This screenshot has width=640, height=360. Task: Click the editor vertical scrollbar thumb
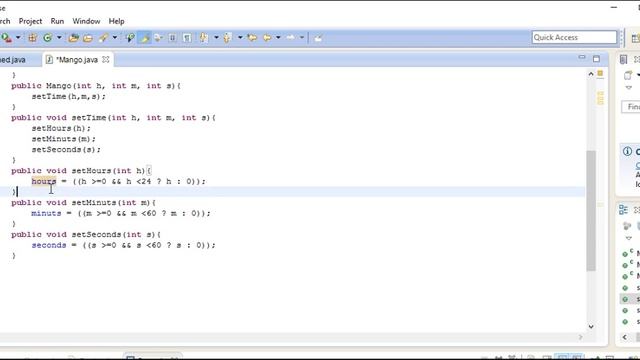click(591, 211)
